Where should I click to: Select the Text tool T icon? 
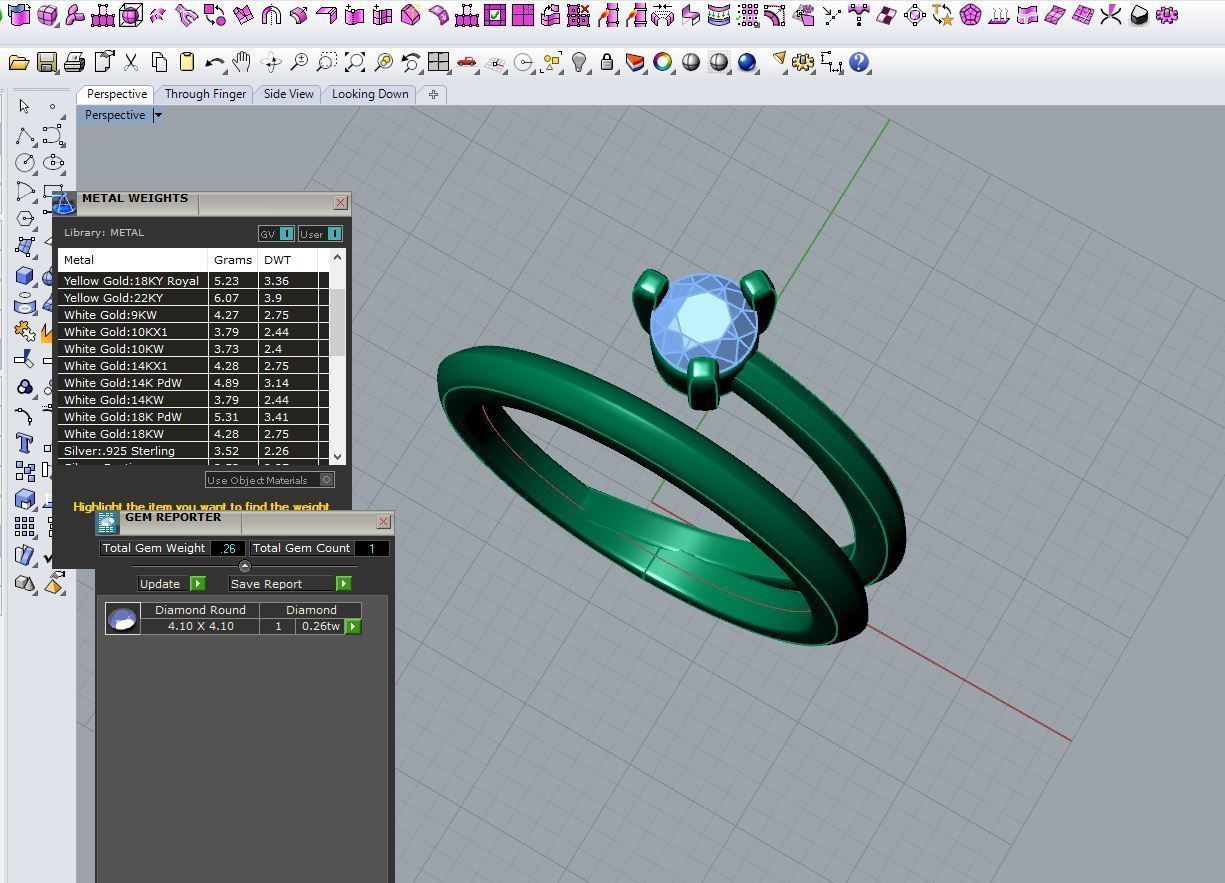tap(24, 443)
